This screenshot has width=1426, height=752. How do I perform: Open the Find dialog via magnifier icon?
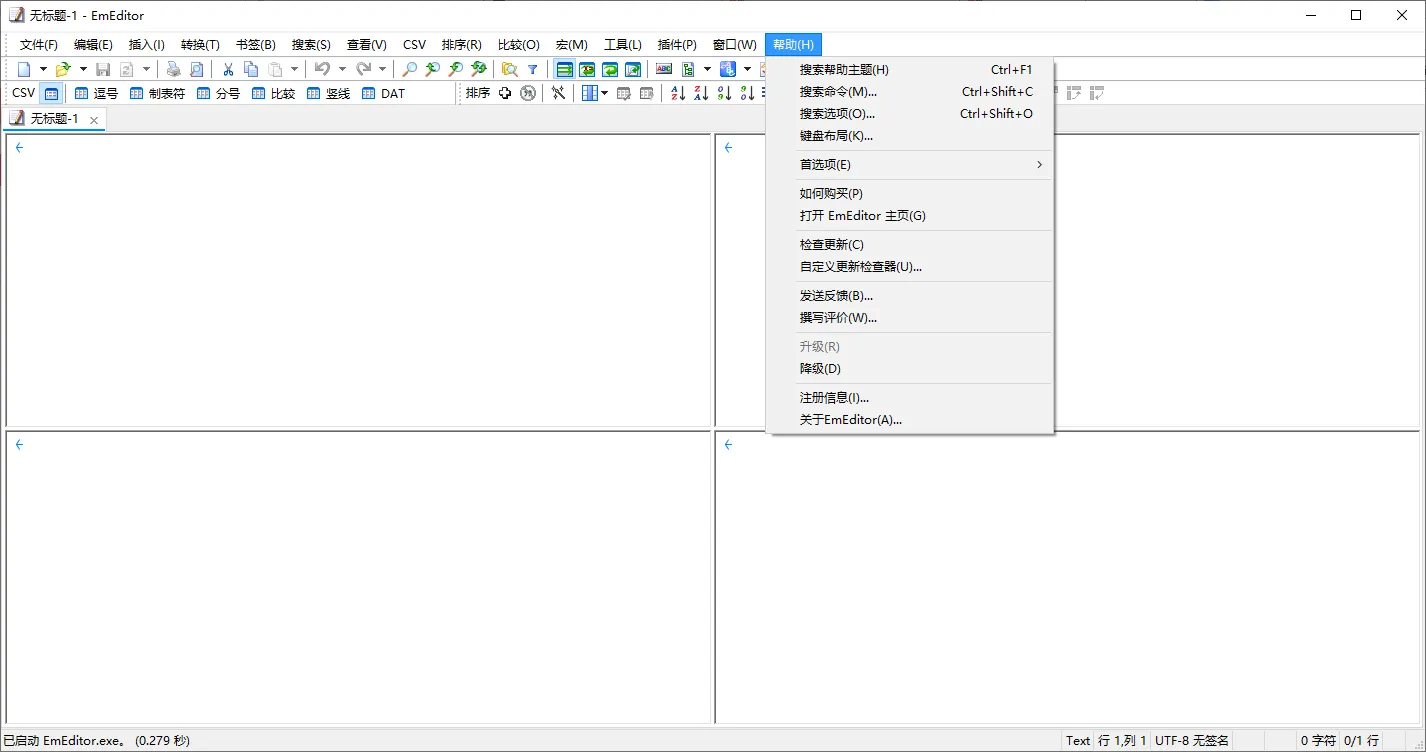point(409,68)
